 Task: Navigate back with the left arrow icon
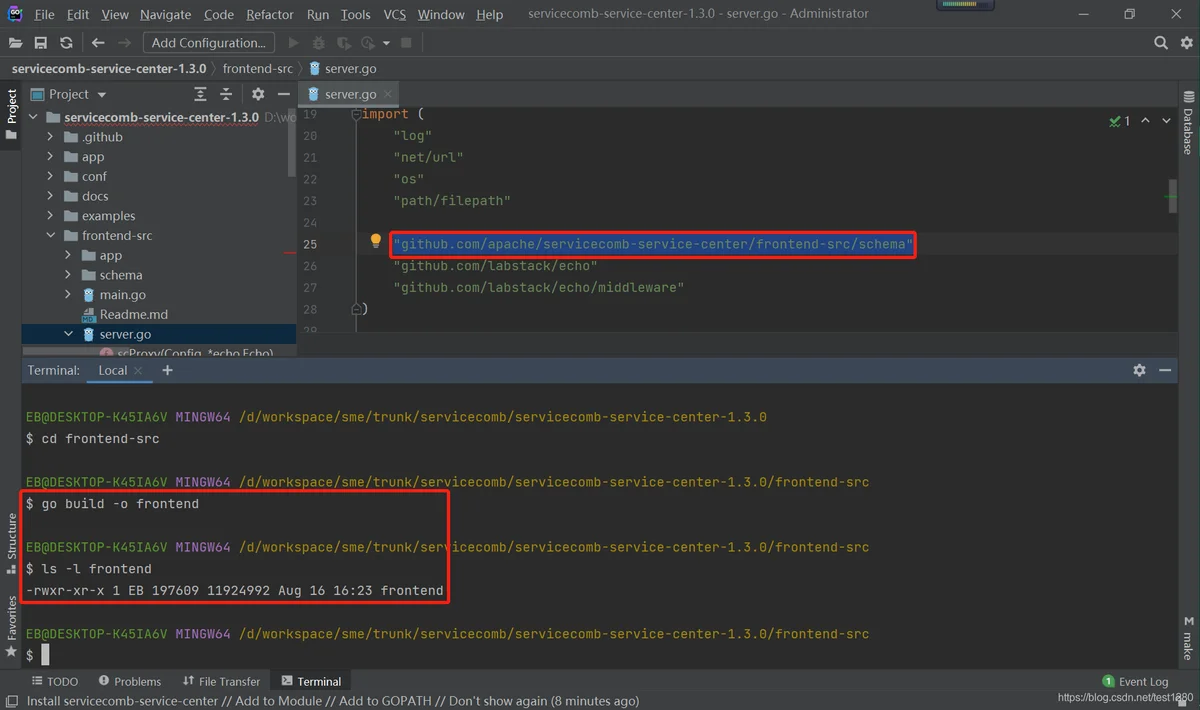point(97,43)
